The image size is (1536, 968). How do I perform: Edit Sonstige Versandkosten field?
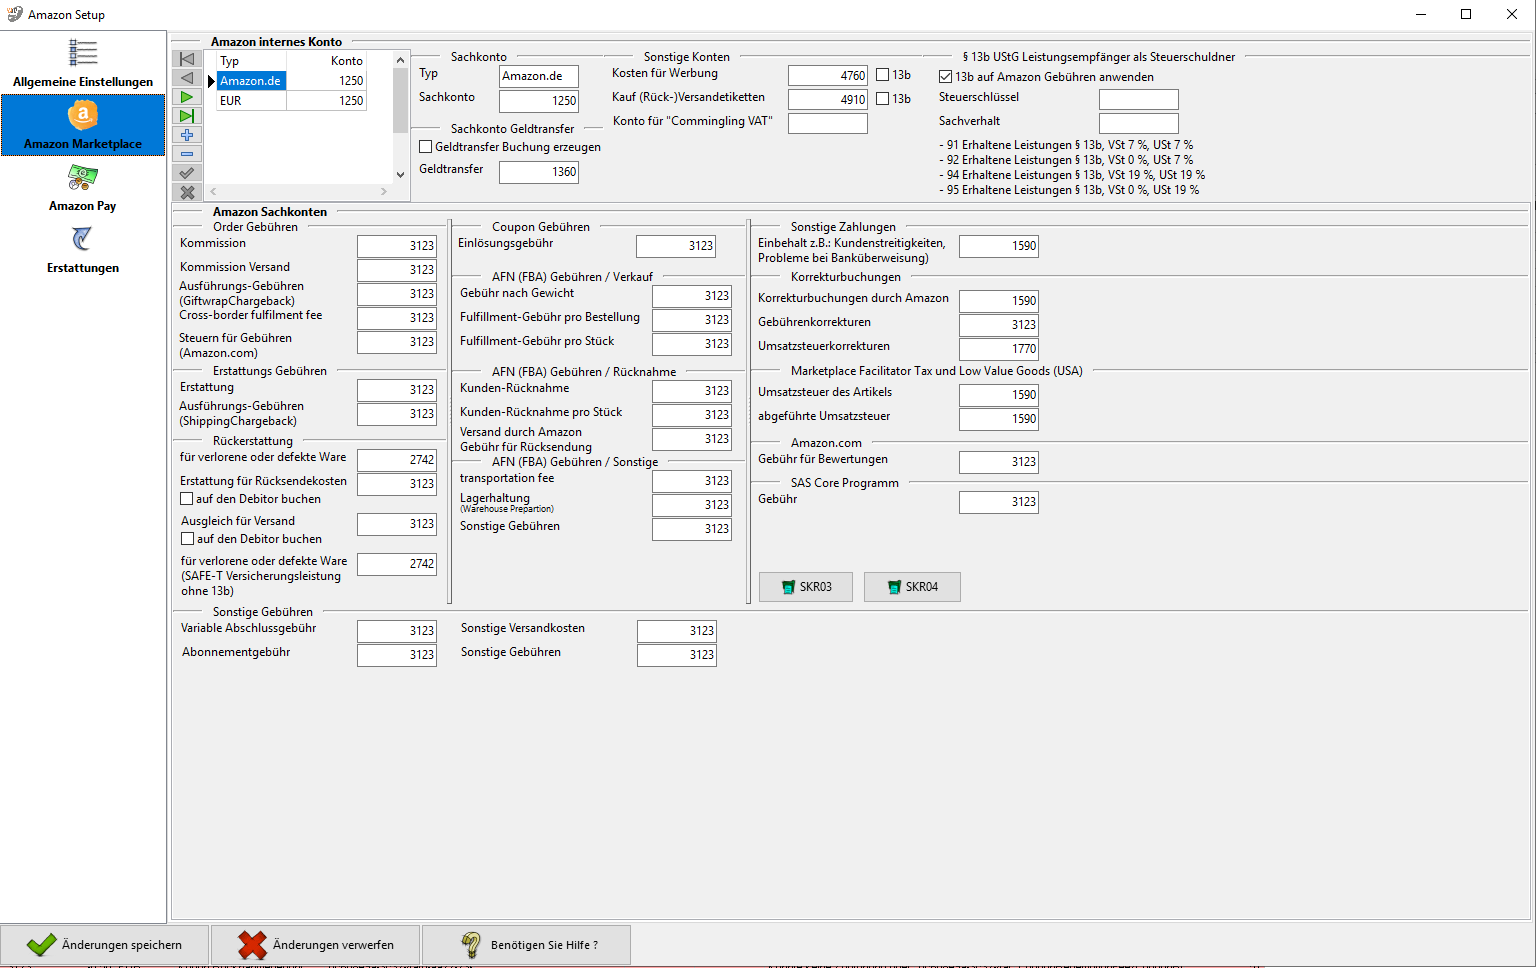point(677,631)
